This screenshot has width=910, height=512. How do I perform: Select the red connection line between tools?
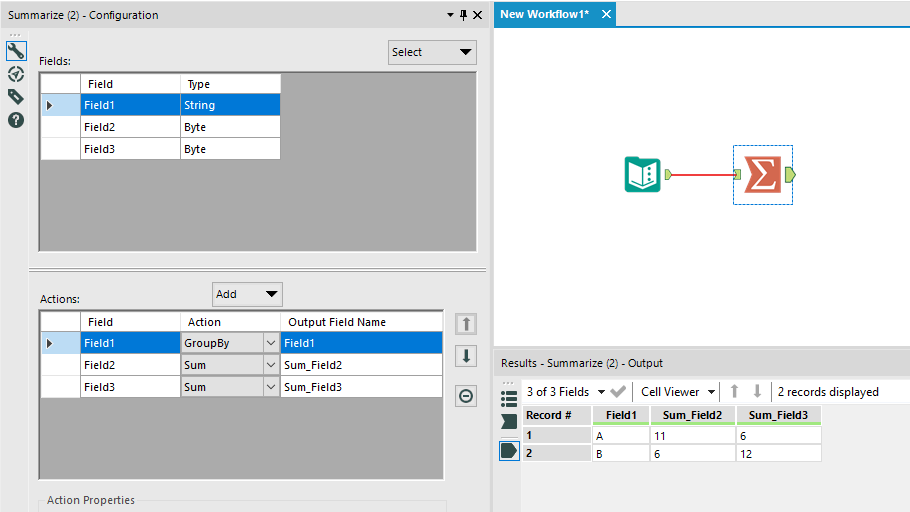pos(702,174)
